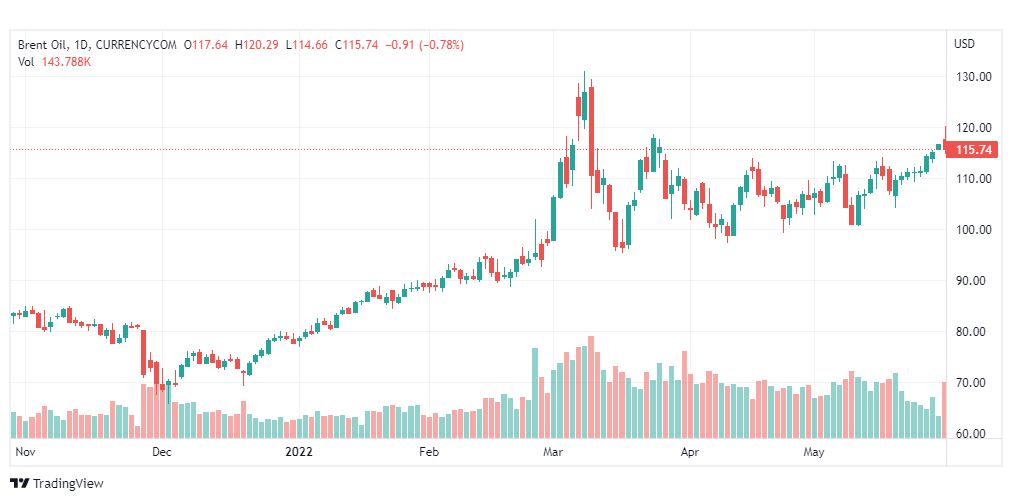Click the close value C115.74 in legend
The height and width of the screenshot is (501, 1012).
(x=358, y=45)
